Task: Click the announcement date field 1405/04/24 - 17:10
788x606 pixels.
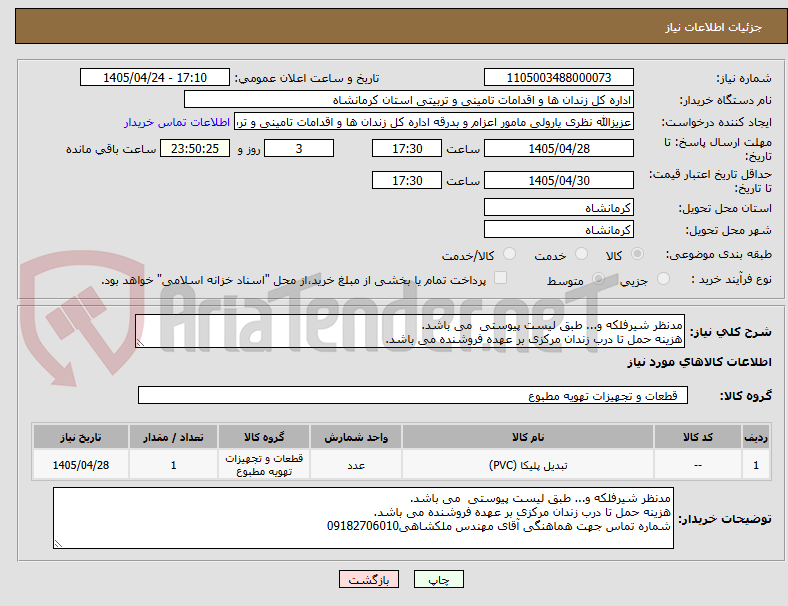Action: coord(155,78)
